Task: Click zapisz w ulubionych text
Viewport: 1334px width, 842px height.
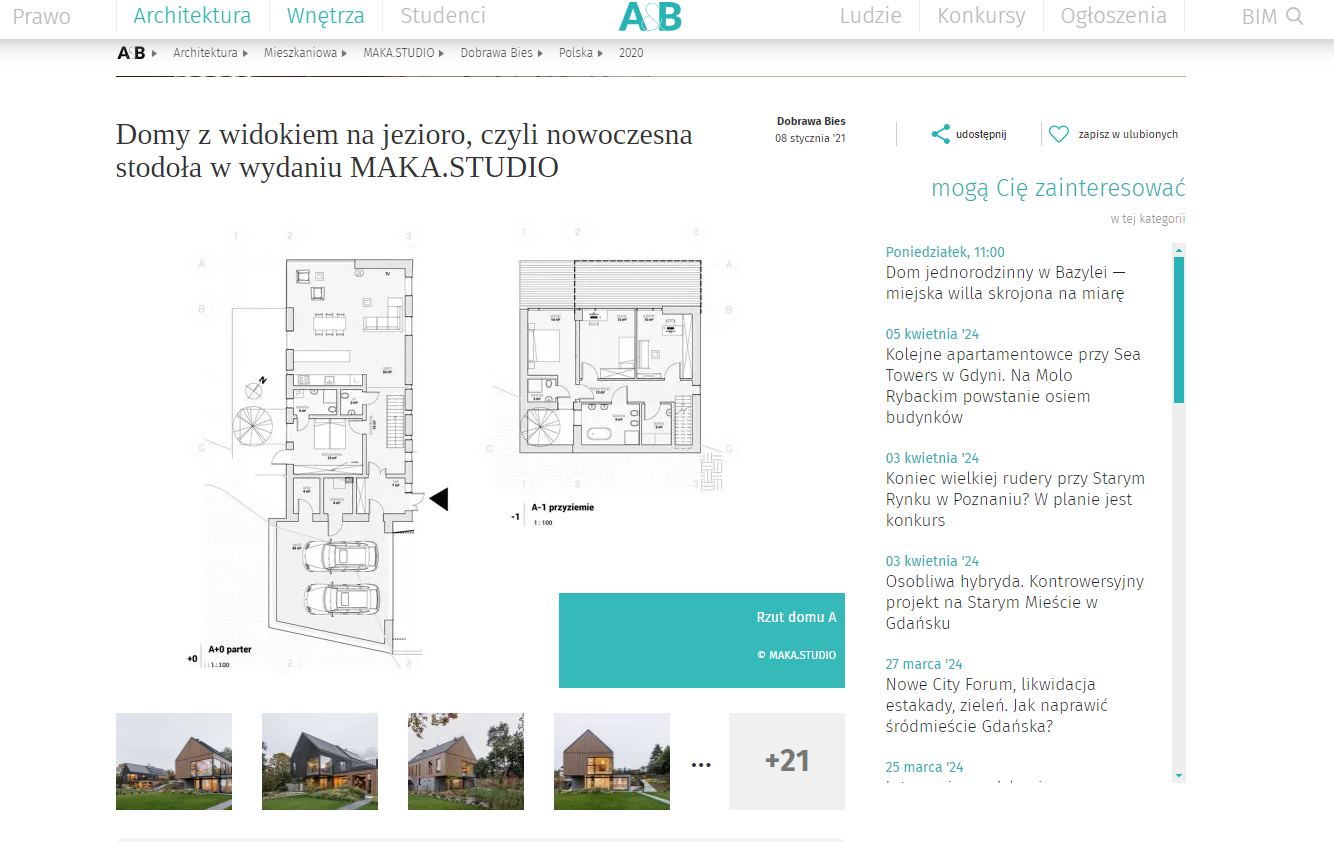Action: pyautogui.click(x=1128, y=134)
